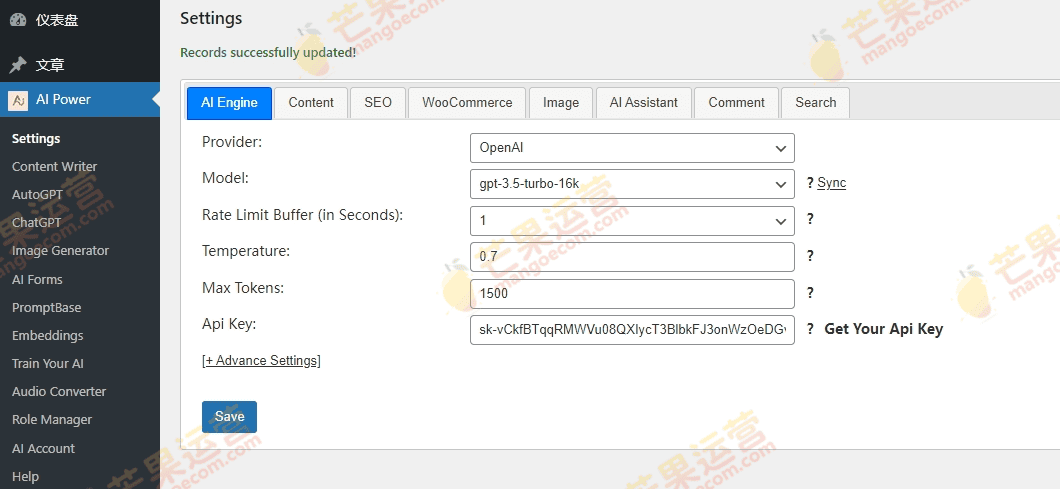The image size is (1060, 489).
Task: Open PromptBase in the sidebar
Action: pos(46,308)
